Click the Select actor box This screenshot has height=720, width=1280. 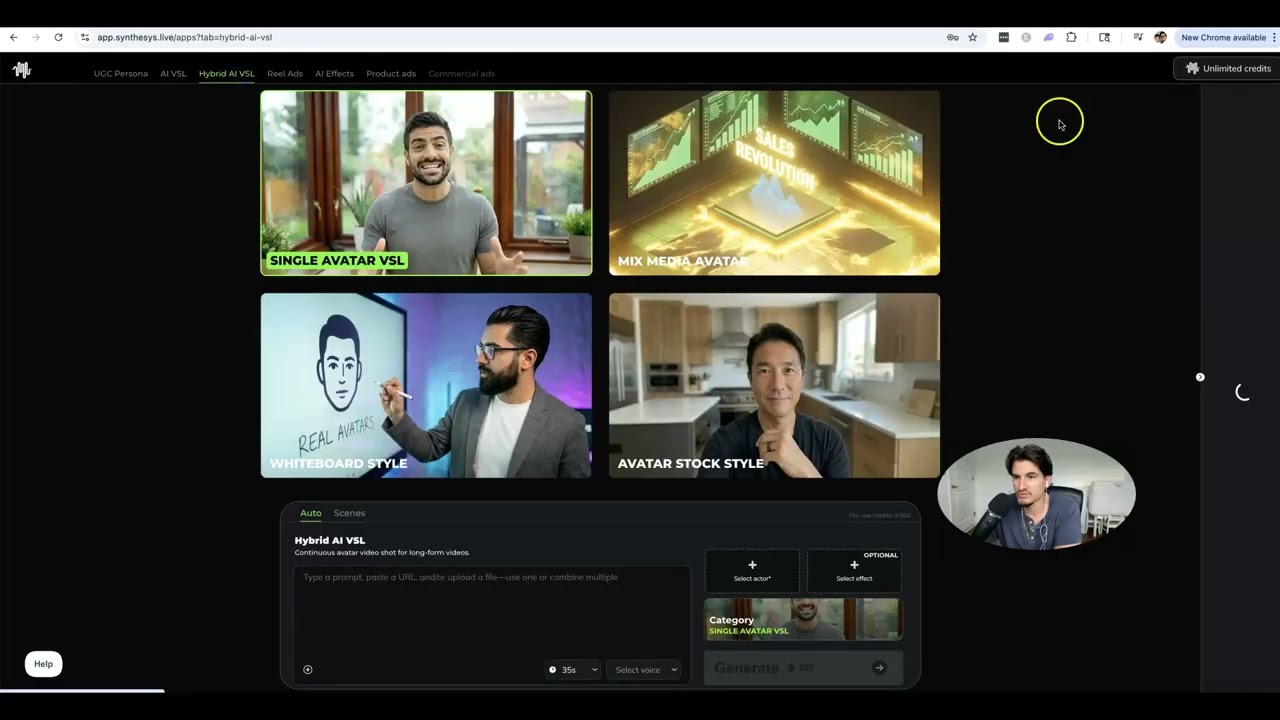pos(752,571)
